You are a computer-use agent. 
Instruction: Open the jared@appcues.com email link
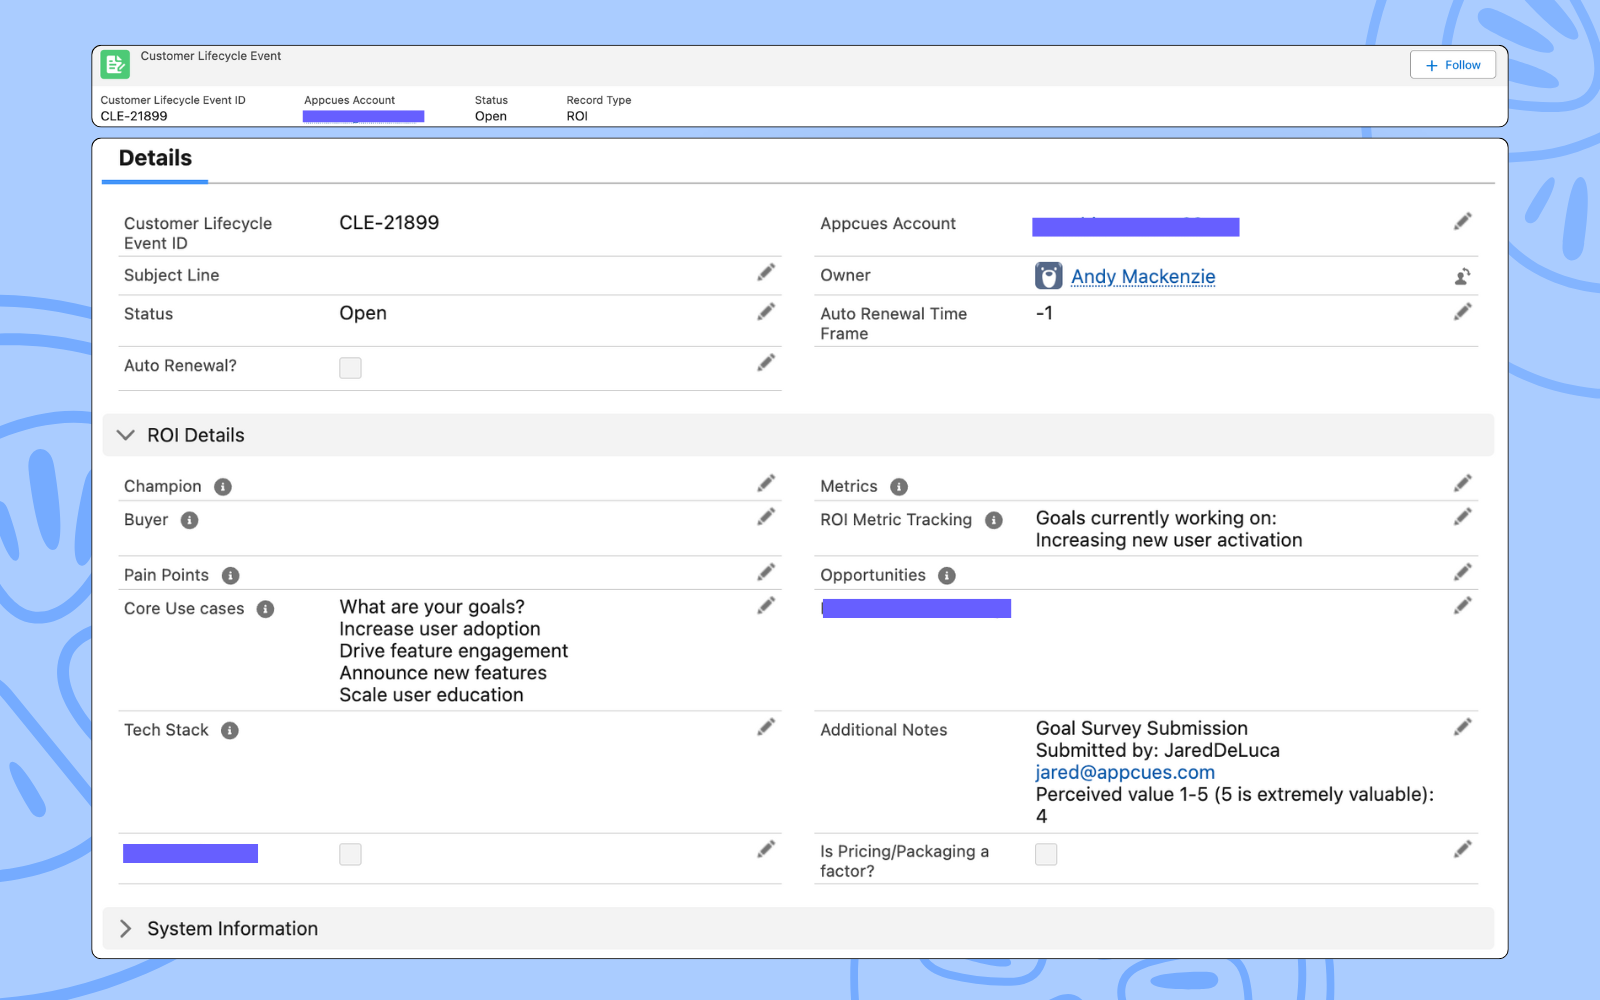[1125, 773]
